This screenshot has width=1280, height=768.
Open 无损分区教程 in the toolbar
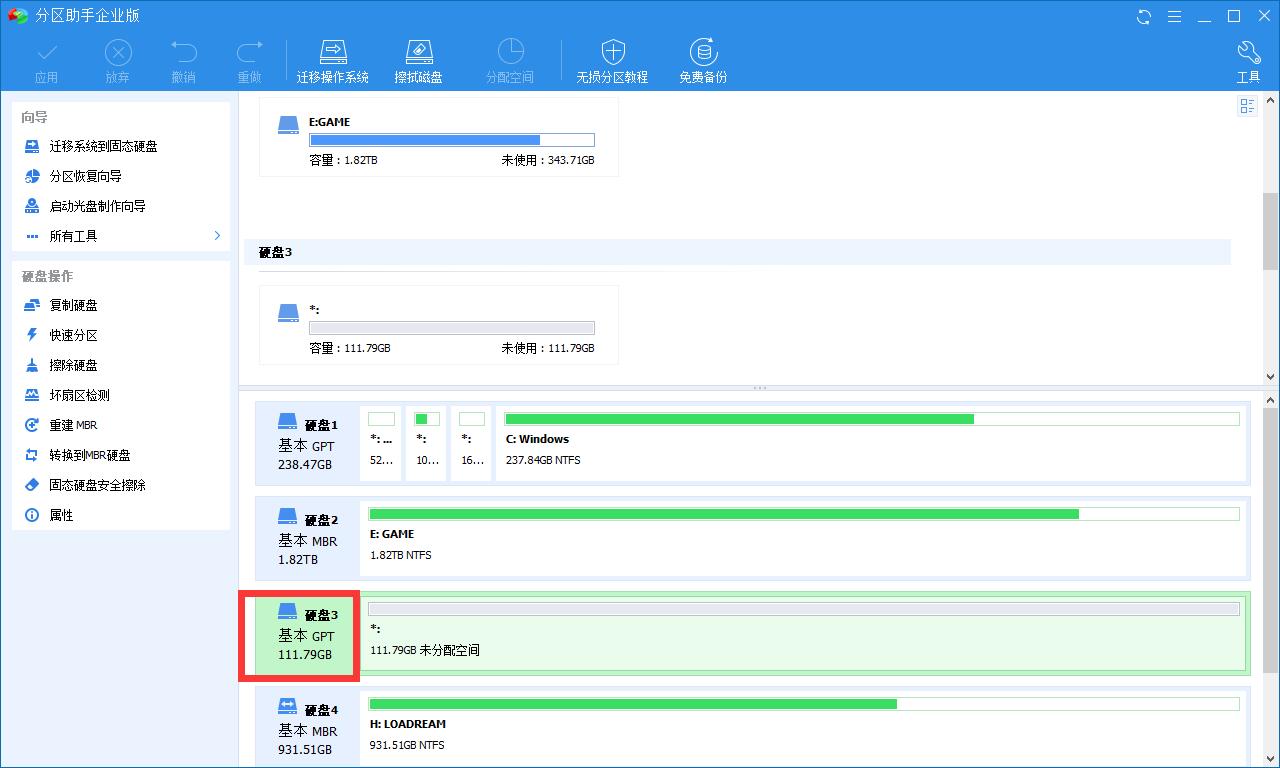[612, 62]
